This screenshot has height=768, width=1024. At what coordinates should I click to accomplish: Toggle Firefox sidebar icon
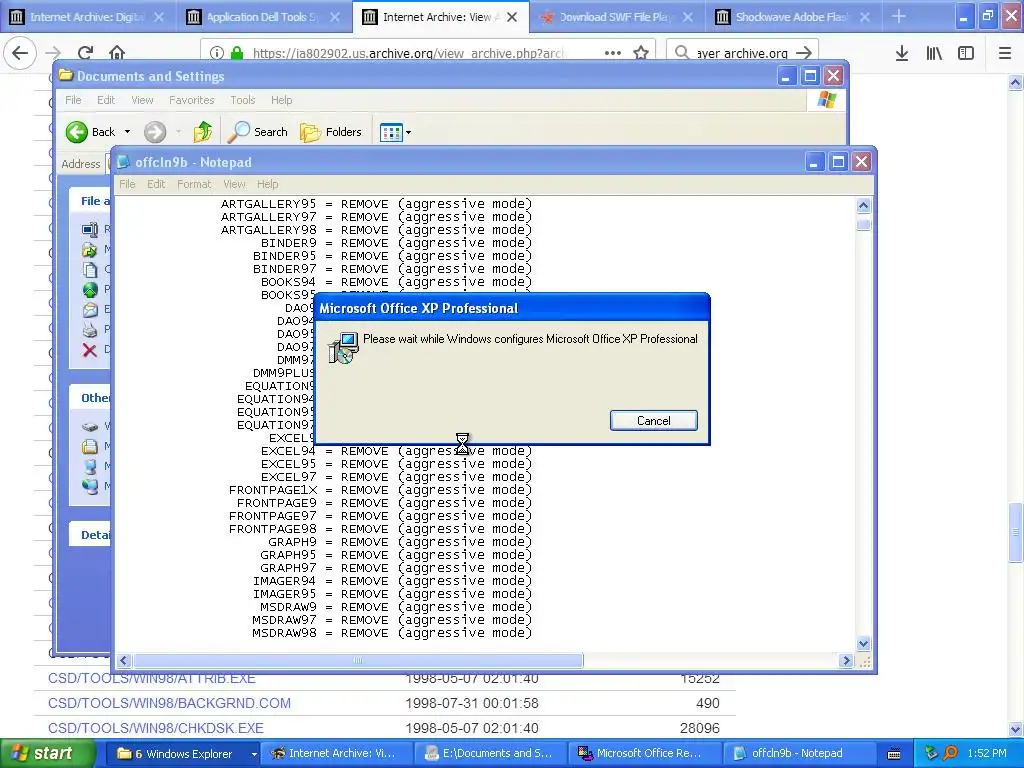(966, 53)
